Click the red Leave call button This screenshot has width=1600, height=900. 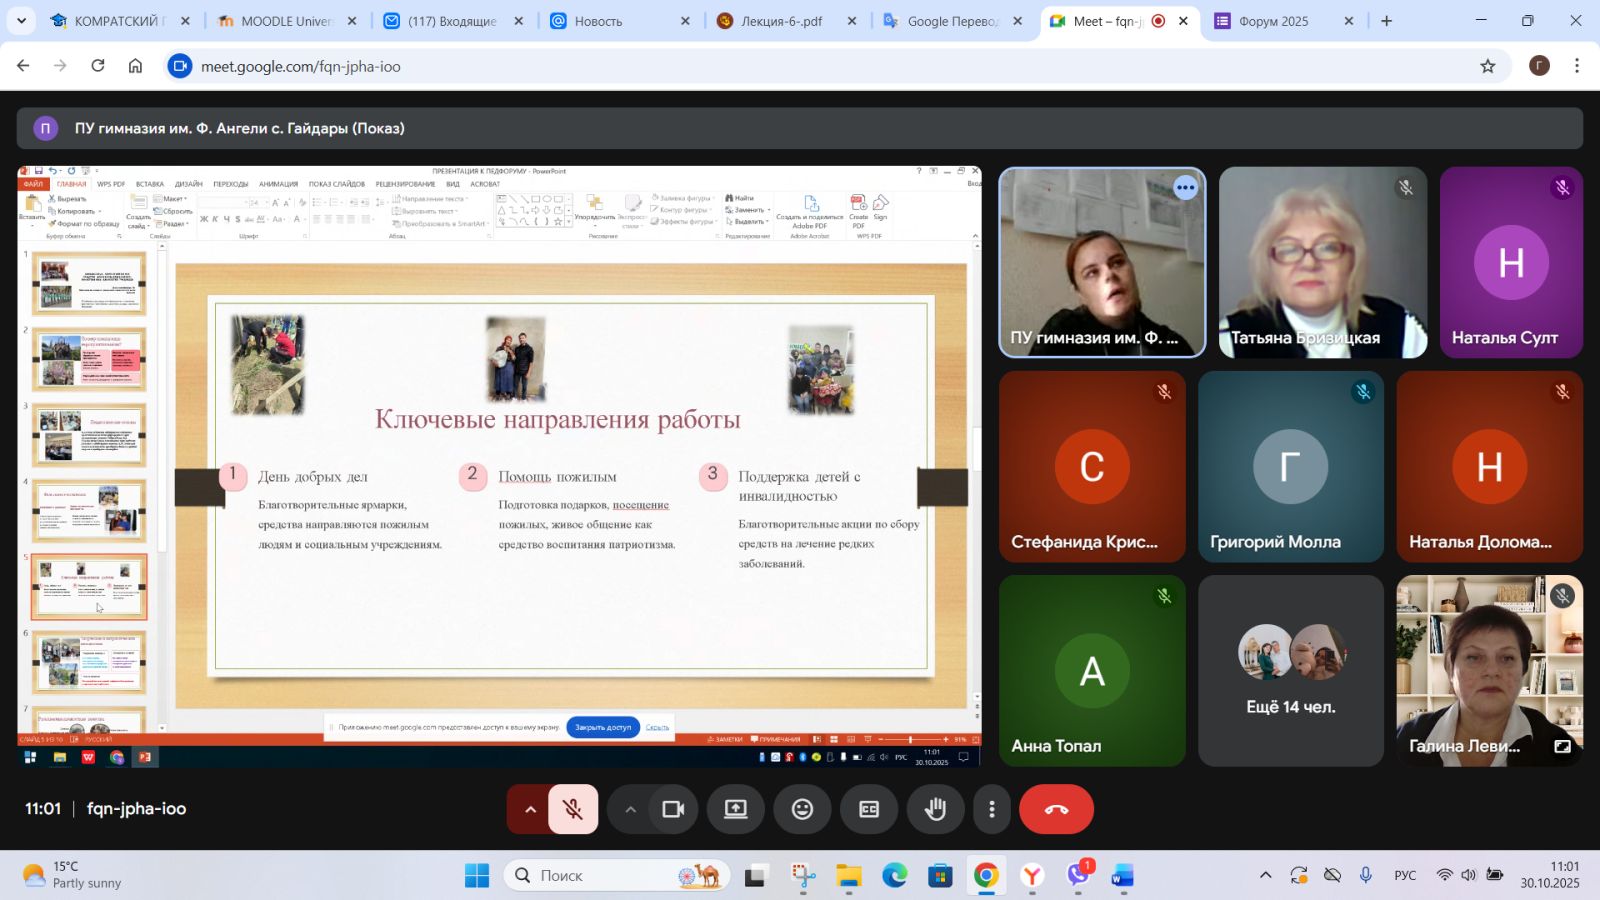[1056, 809]
